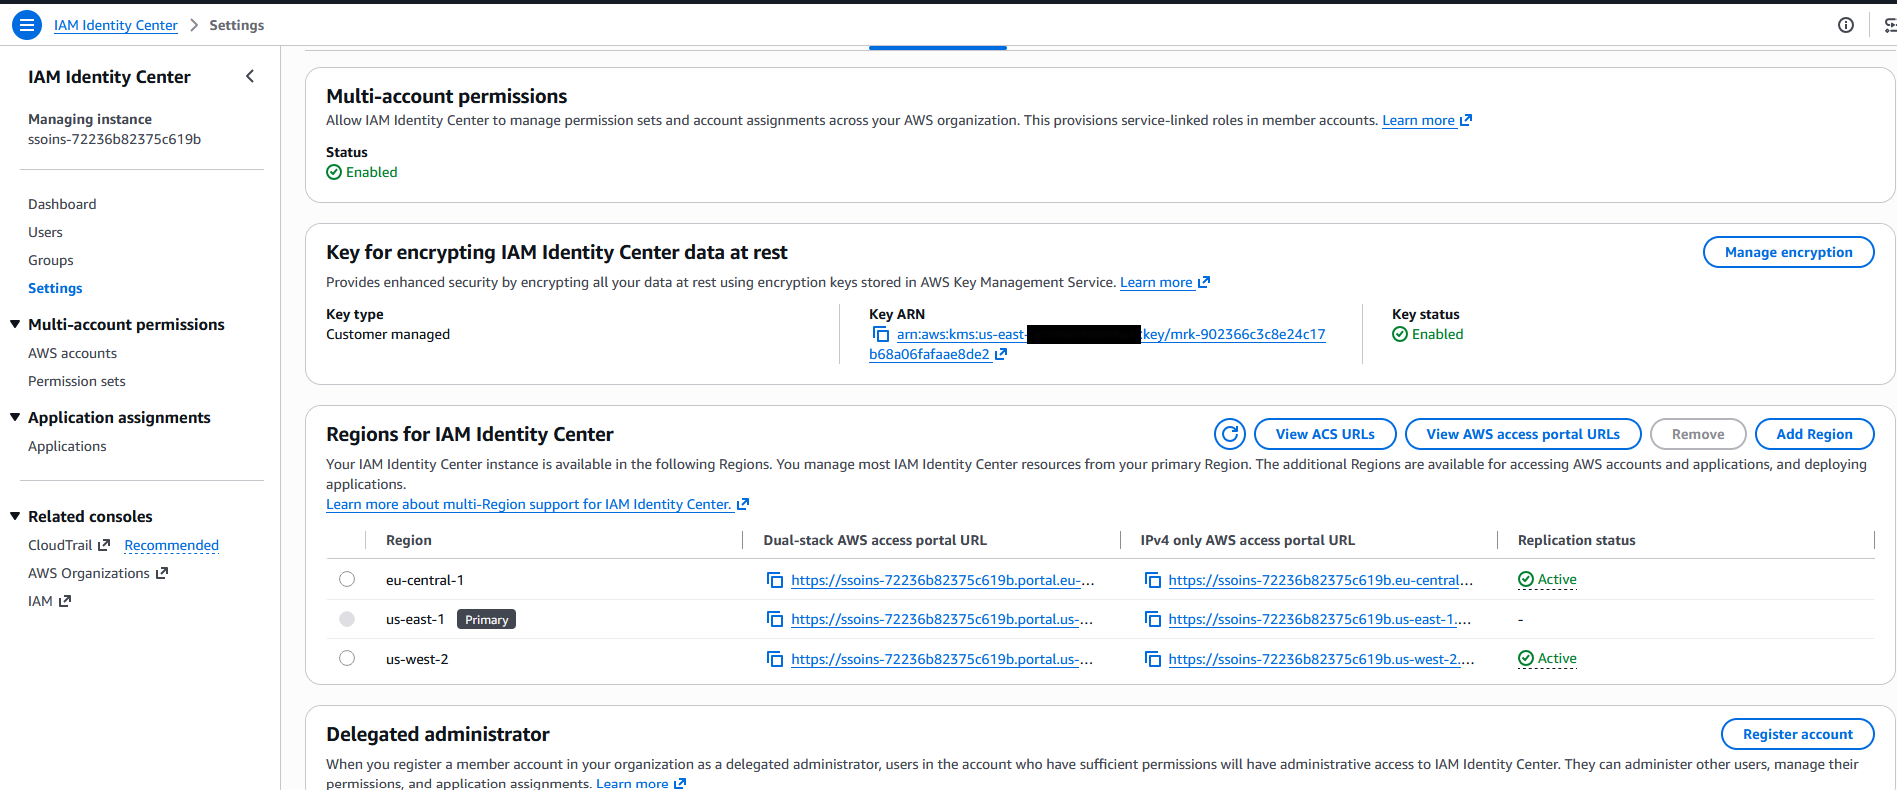1897x790 pixels.
Task: Copy us-east-1 dual-stack portal URL
Action: (775, 619)
